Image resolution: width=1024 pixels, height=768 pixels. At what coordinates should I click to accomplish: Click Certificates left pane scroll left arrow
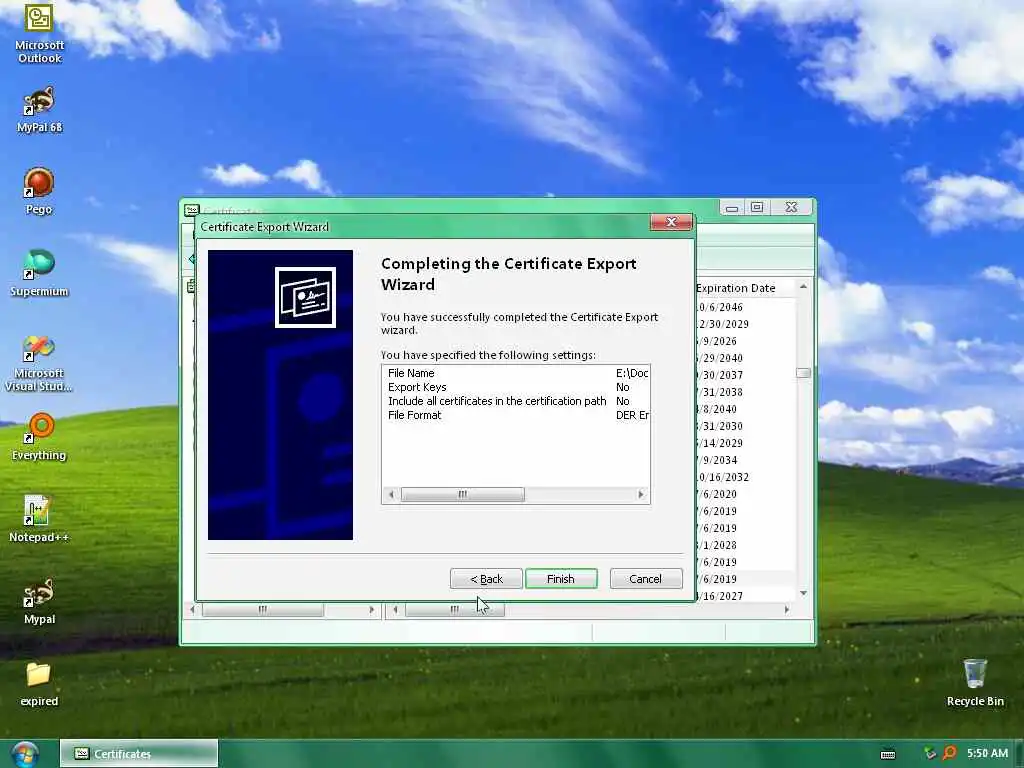(192, 609)
